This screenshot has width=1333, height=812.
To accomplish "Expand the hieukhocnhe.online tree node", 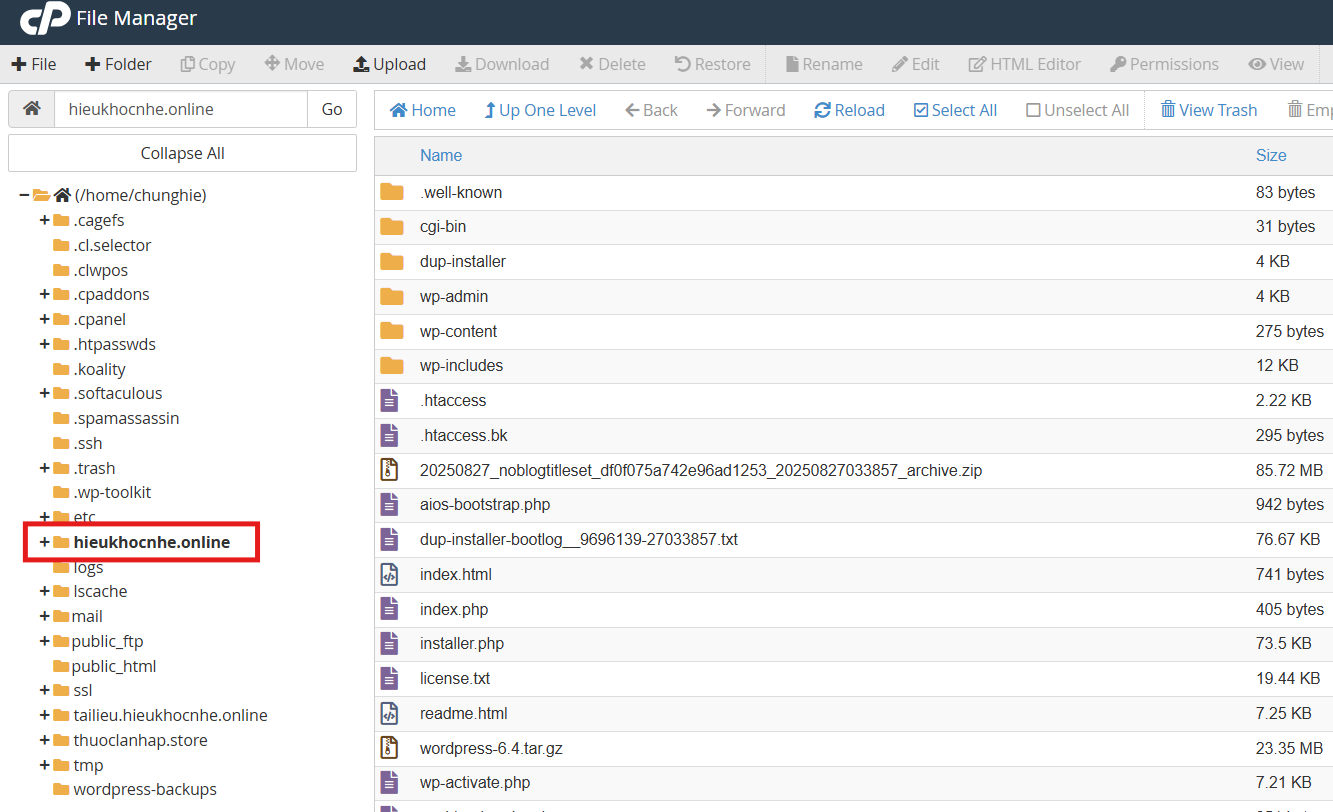I will 44,542.
